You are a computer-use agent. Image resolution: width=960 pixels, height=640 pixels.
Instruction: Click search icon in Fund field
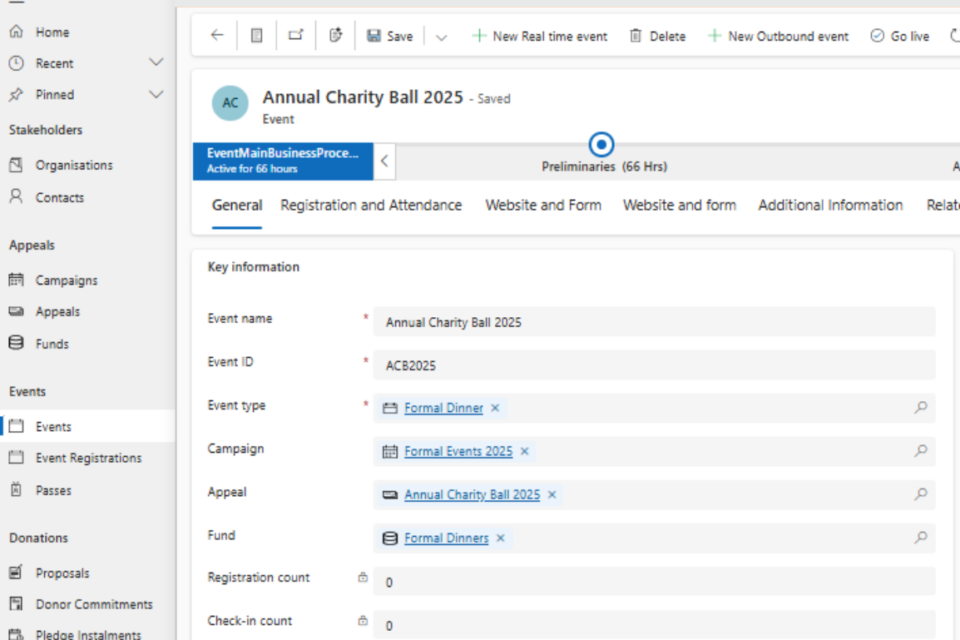(921, 538)
